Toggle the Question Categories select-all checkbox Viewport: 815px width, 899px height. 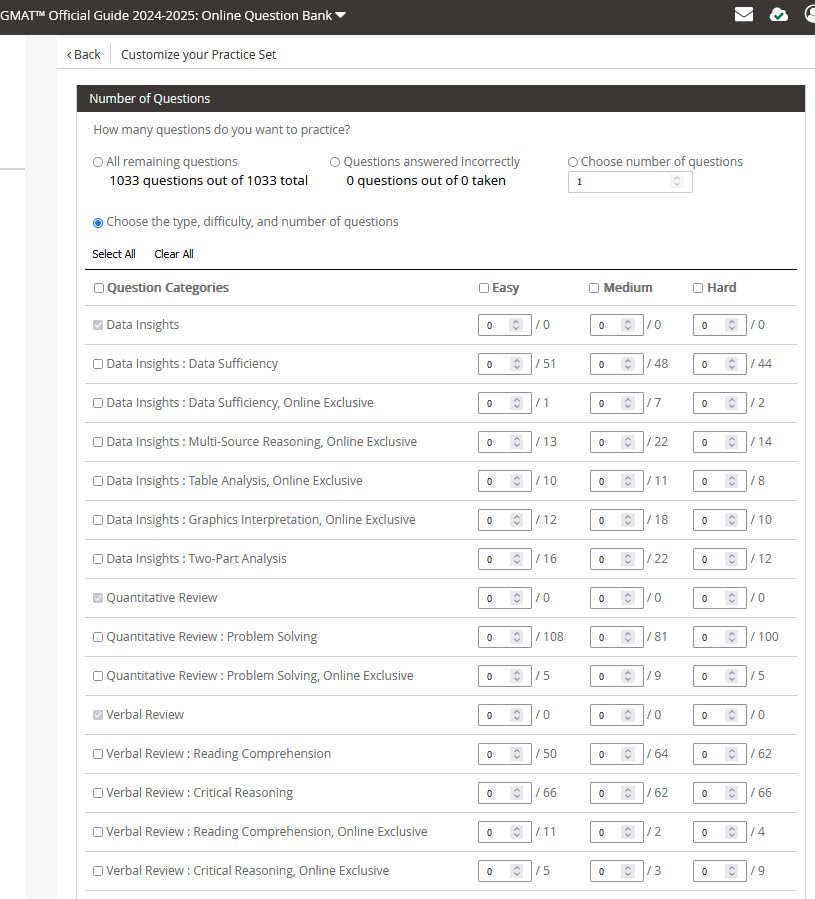point(98,288)
